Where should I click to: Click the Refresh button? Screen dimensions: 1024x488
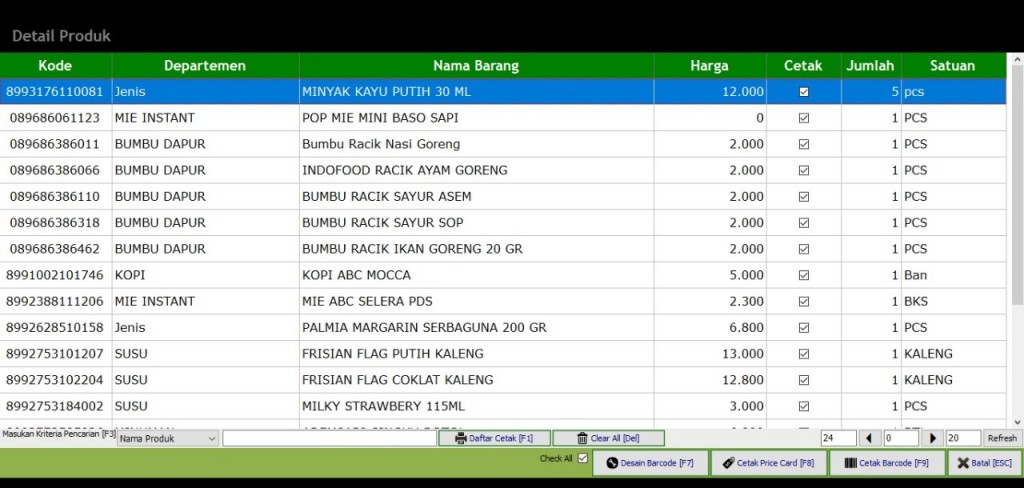(x=1002, y=438)
